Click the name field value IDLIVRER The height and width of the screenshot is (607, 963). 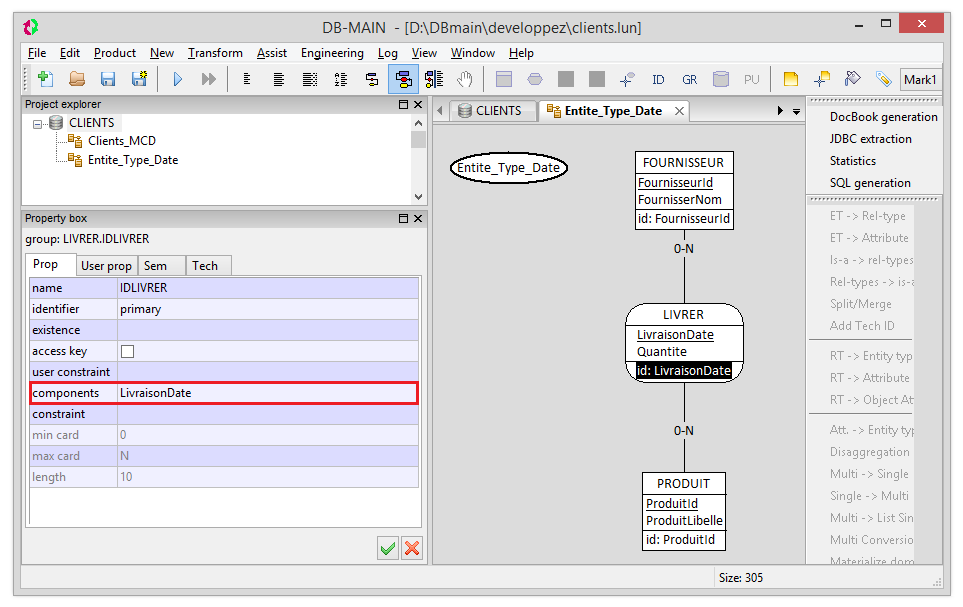point(268,288)
